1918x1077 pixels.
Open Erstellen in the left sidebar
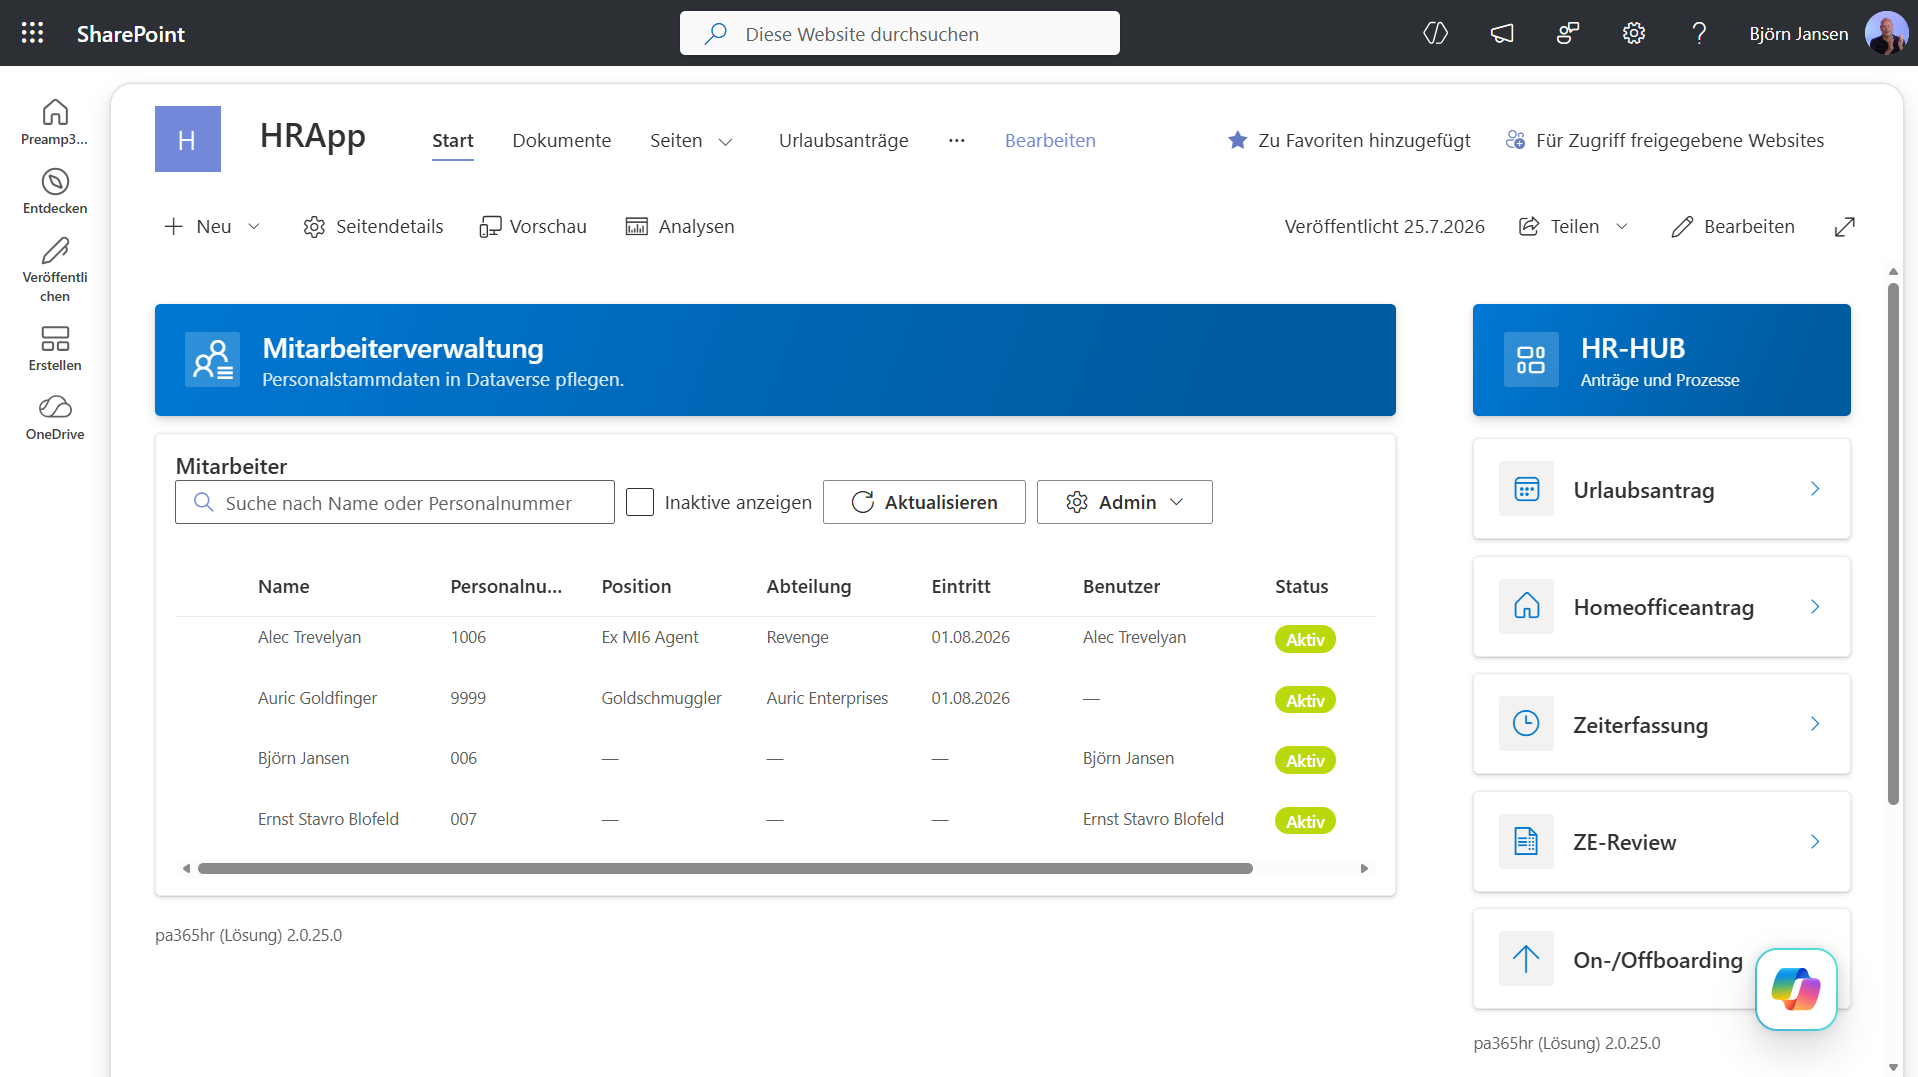click(x=55, y=348)
